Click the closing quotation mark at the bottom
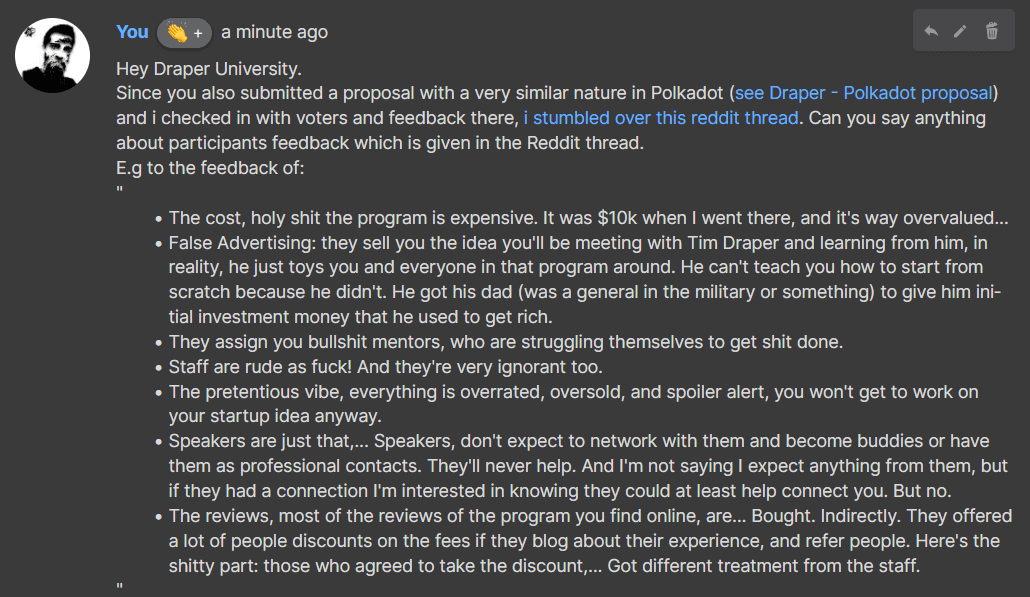 click(x=120, y=586)
